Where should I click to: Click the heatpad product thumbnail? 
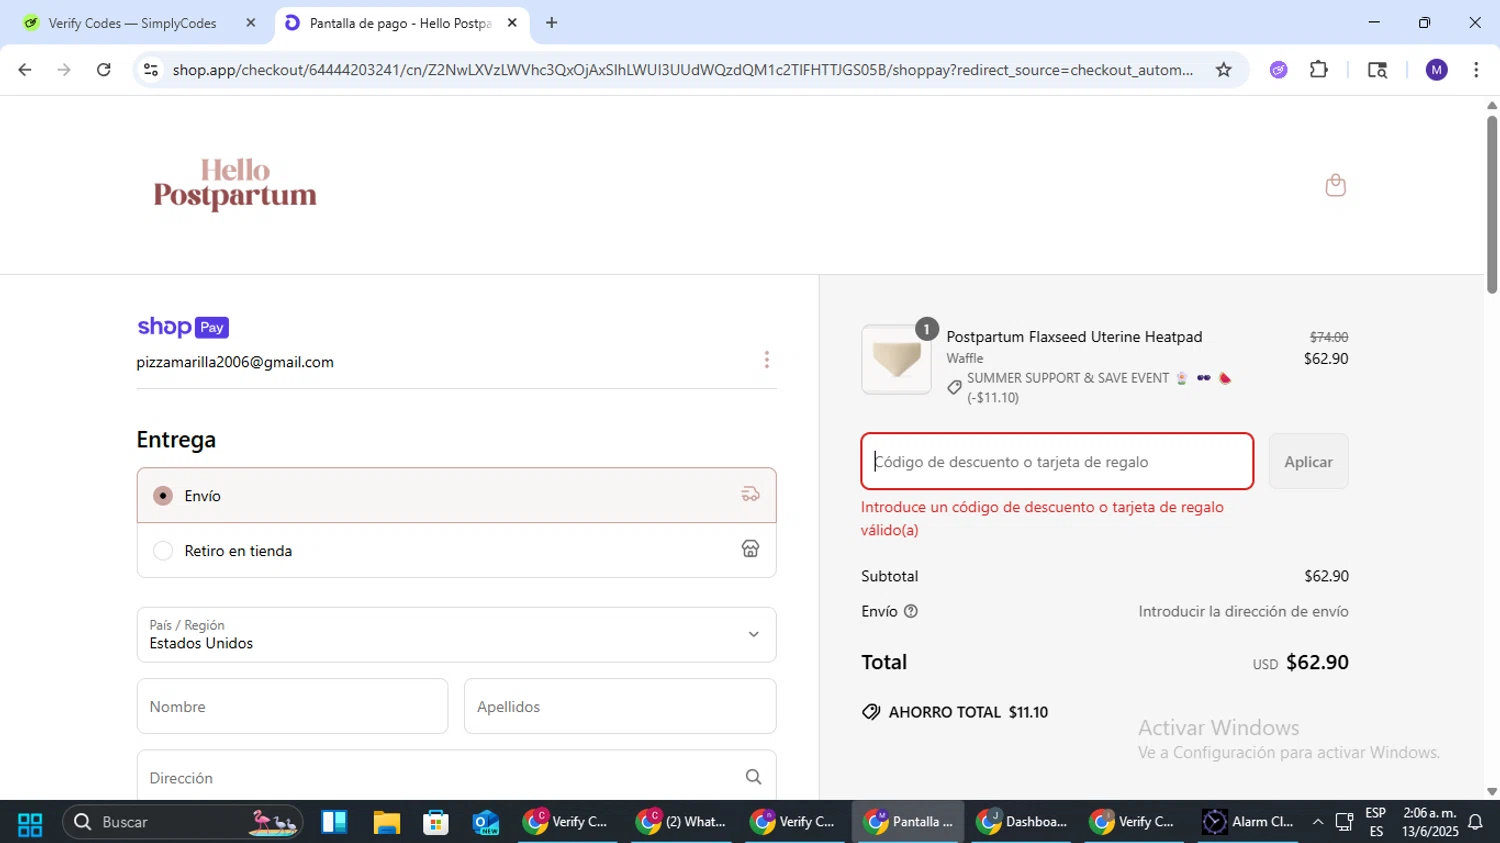coord(896,359)
